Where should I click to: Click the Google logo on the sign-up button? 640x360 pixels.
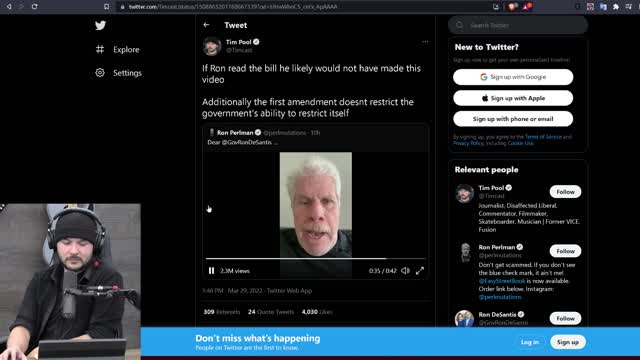click(x=484, y=77)
